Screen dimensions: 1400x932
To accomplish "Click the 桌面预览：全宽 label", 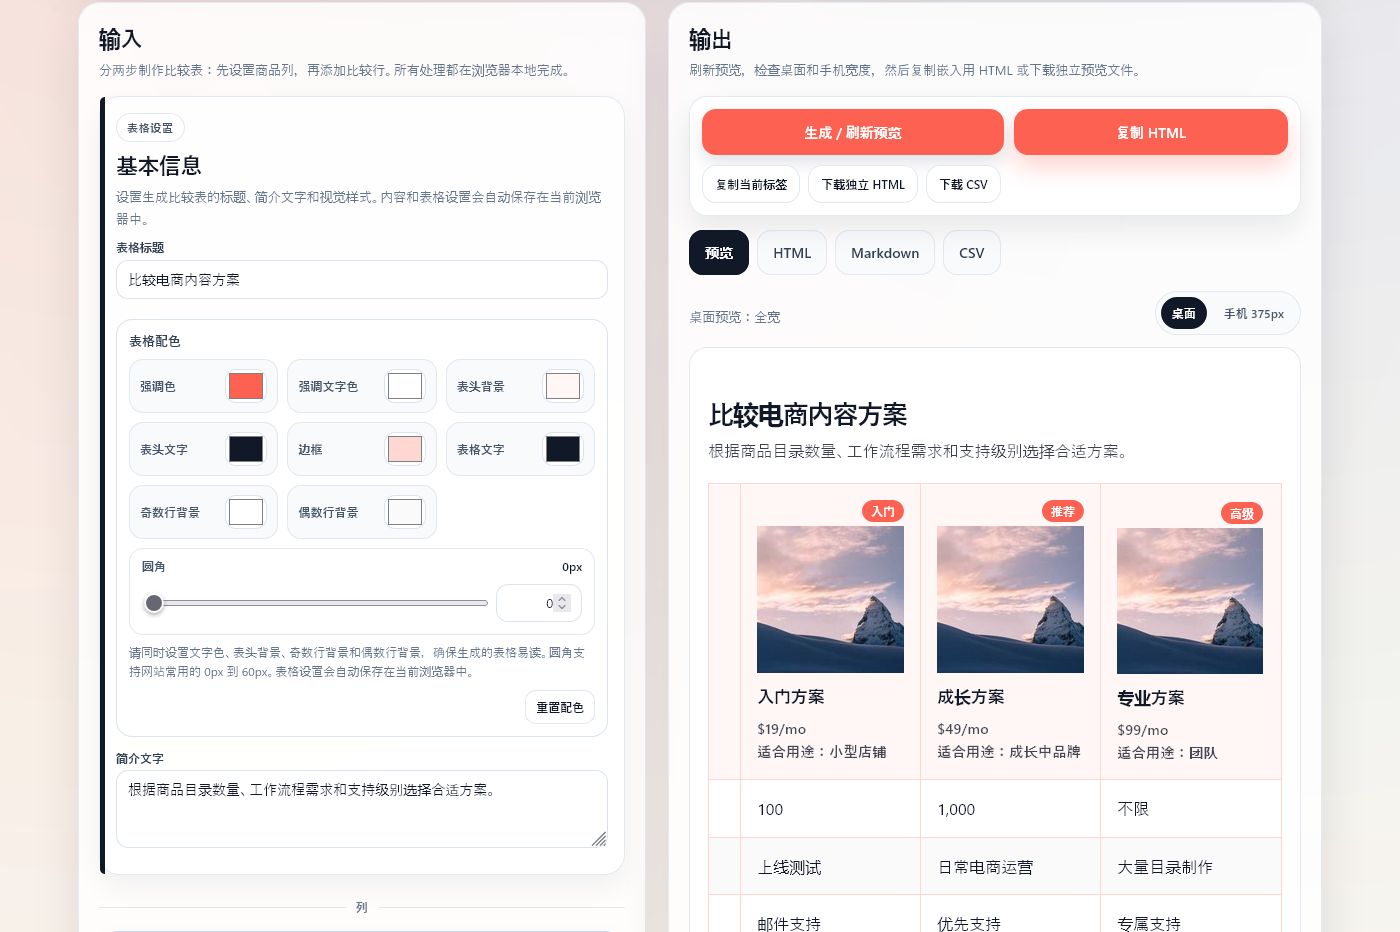I will 735,317.
